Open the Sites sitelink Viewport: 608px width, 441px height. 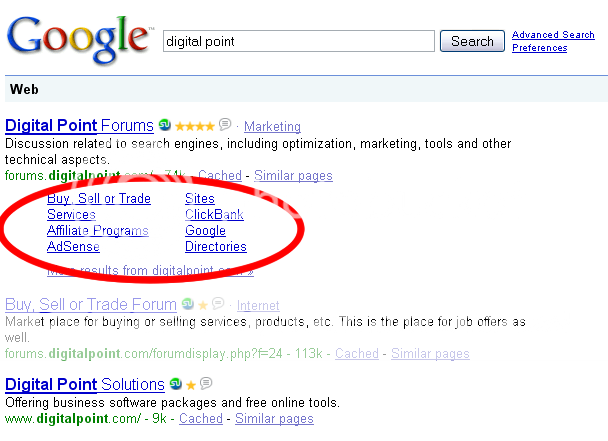(x=200, y=199)
